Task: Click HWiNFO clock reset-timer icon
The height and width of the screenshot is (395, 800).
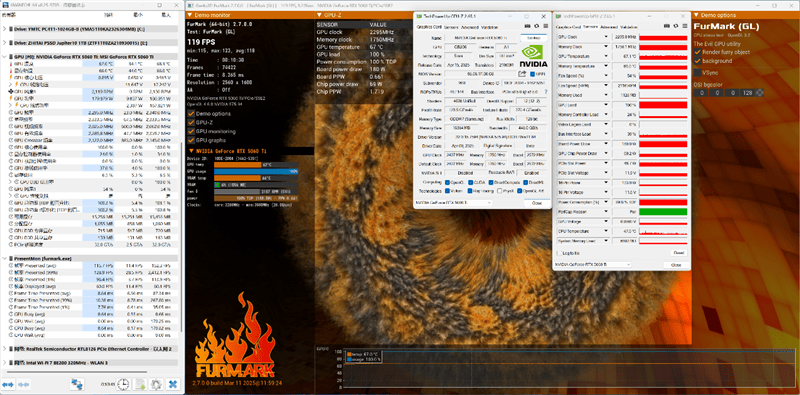Action: (x=122, y=384)
